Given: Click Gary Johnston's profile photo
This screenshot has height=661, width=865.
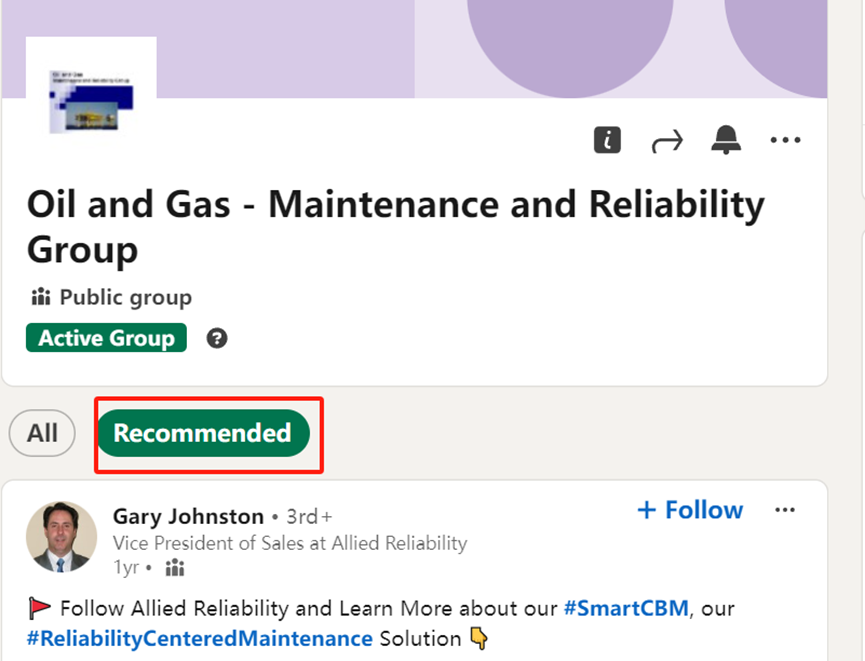Looking at the screenshot, I should point(61,537).
